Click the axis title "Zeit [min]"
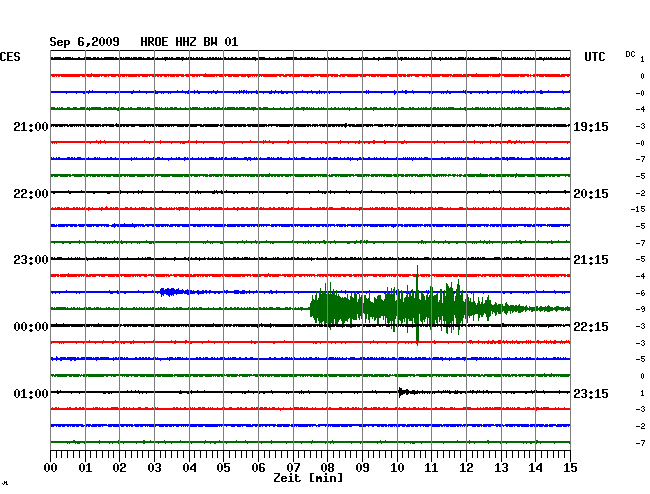Viewport: 650px width, 494px height. click(308, 478)
